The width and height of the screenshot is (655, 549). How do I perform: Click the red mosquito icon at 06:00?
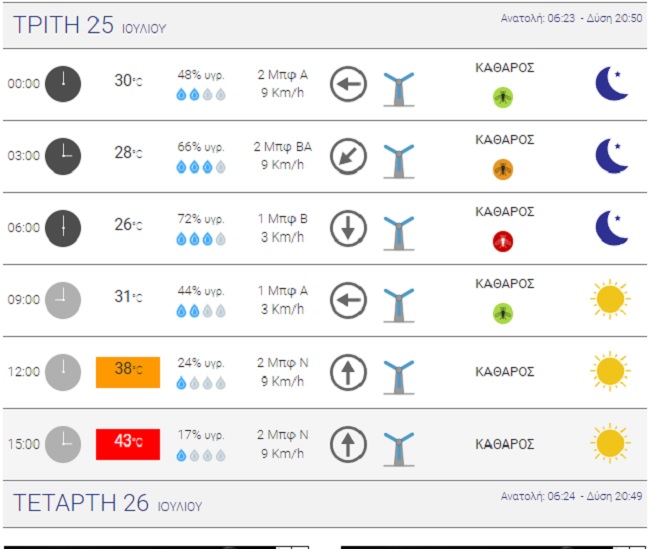click(503, 241)
